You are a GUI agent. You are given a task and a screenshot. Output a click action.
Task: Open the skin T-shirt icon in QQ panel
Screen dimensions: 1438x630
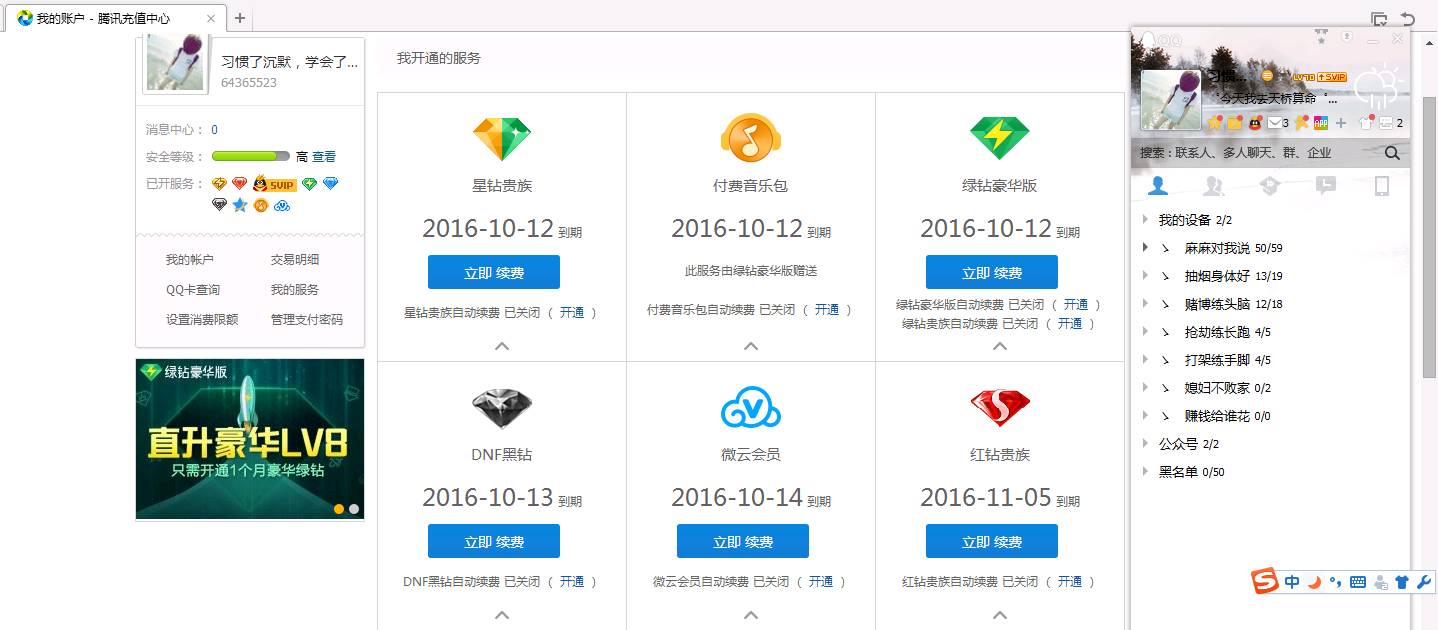coord(1366,123)
